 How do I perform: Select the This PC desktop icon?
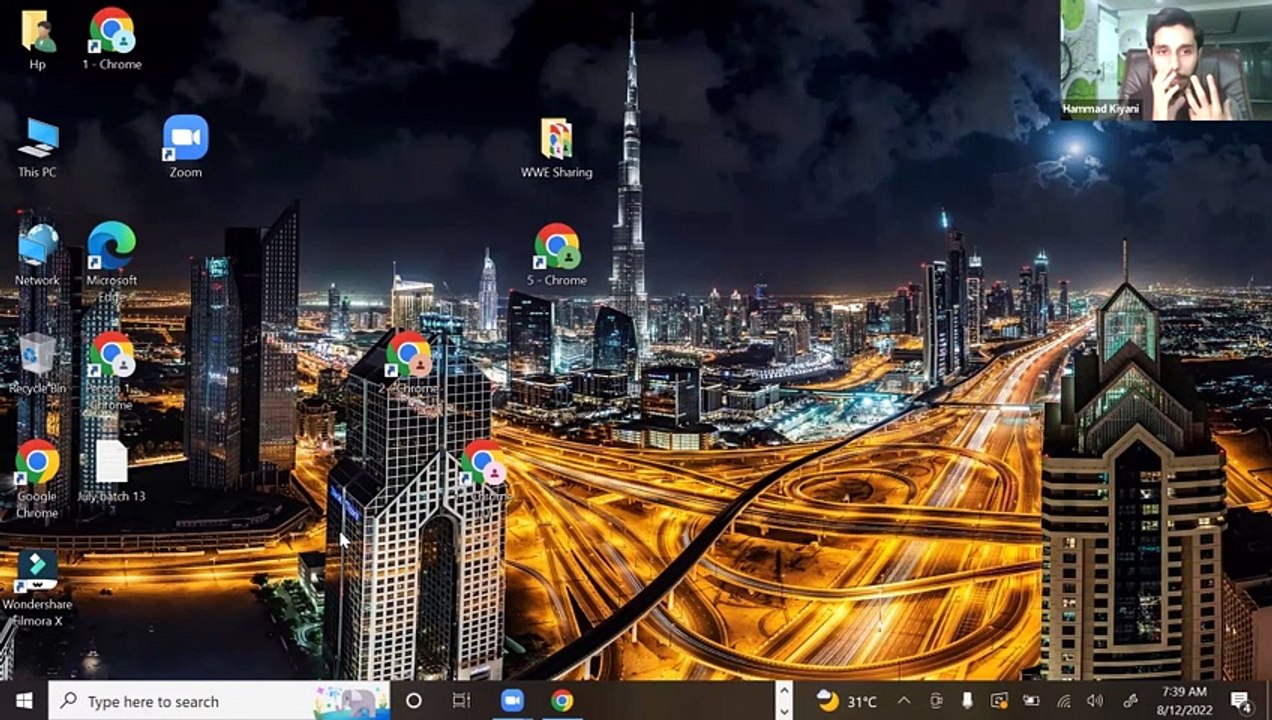(x=37, y=148)
